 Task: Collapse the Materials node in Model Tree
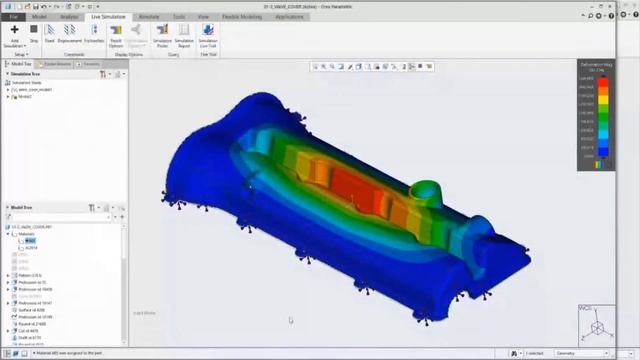point(8,234)
